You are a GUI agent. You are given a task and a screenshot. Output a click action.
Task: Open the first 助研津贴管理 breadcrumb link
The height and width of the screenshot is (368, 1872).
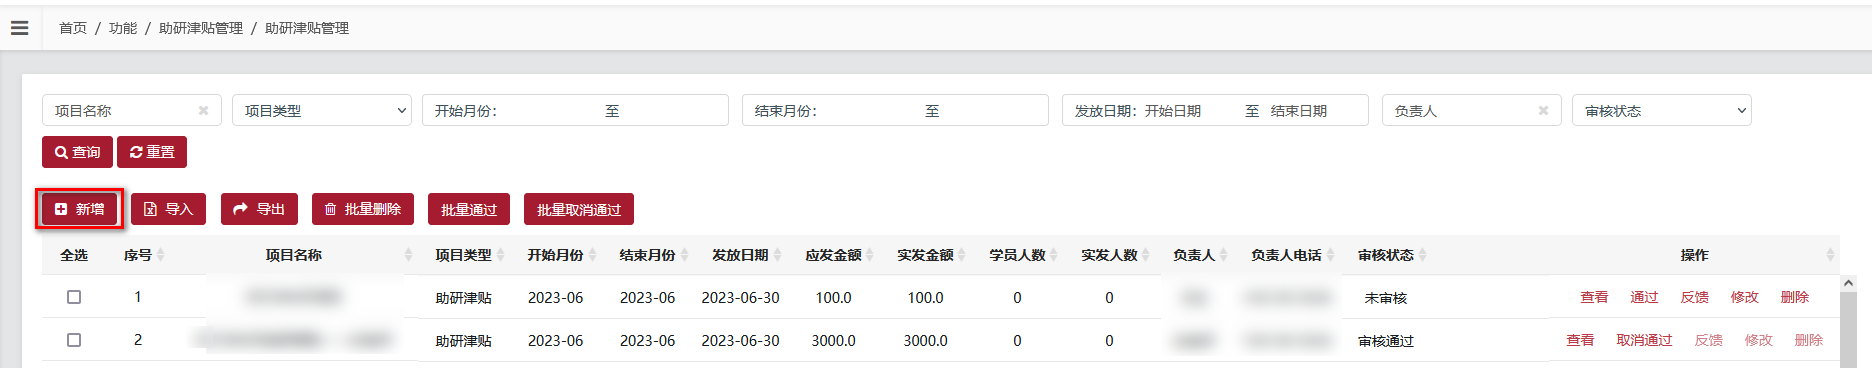(x=201, y=28)
